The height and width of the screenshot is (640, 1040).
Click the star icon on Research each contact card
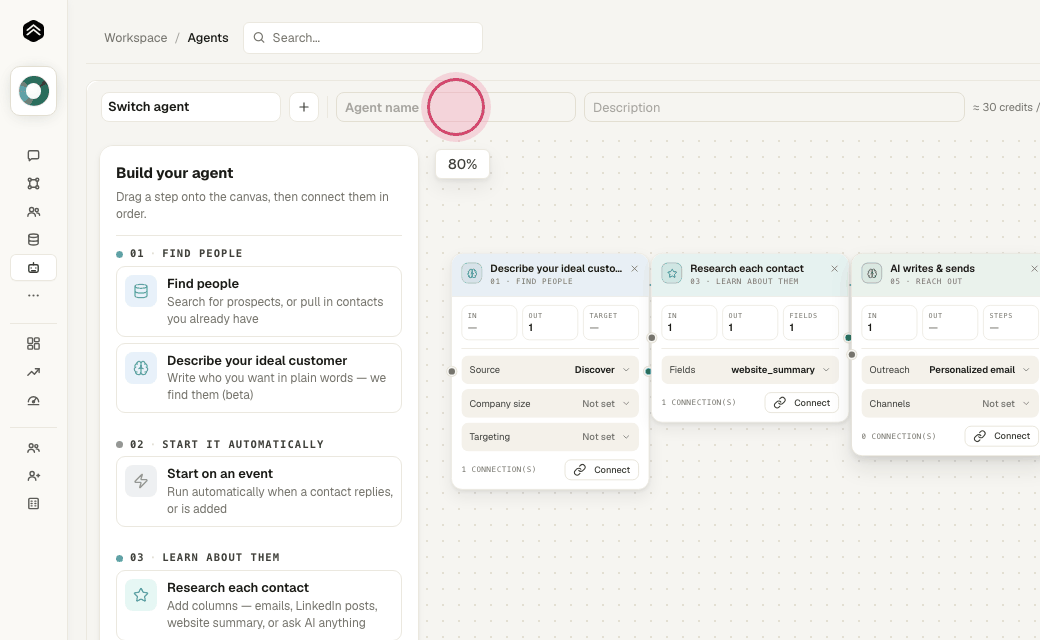pos(141,595)
